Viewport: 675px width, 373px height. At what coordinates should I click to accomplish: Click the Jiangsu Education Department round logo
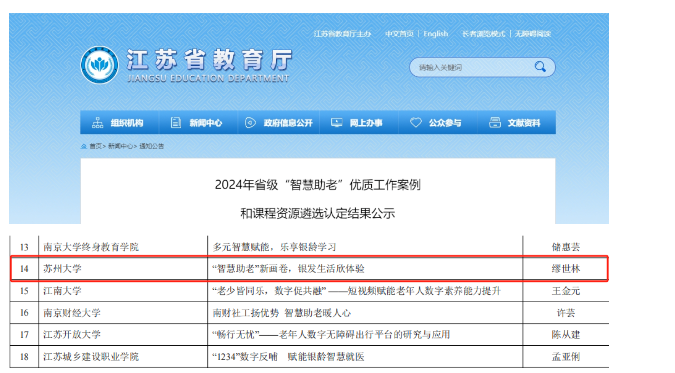tap(99, 65)
